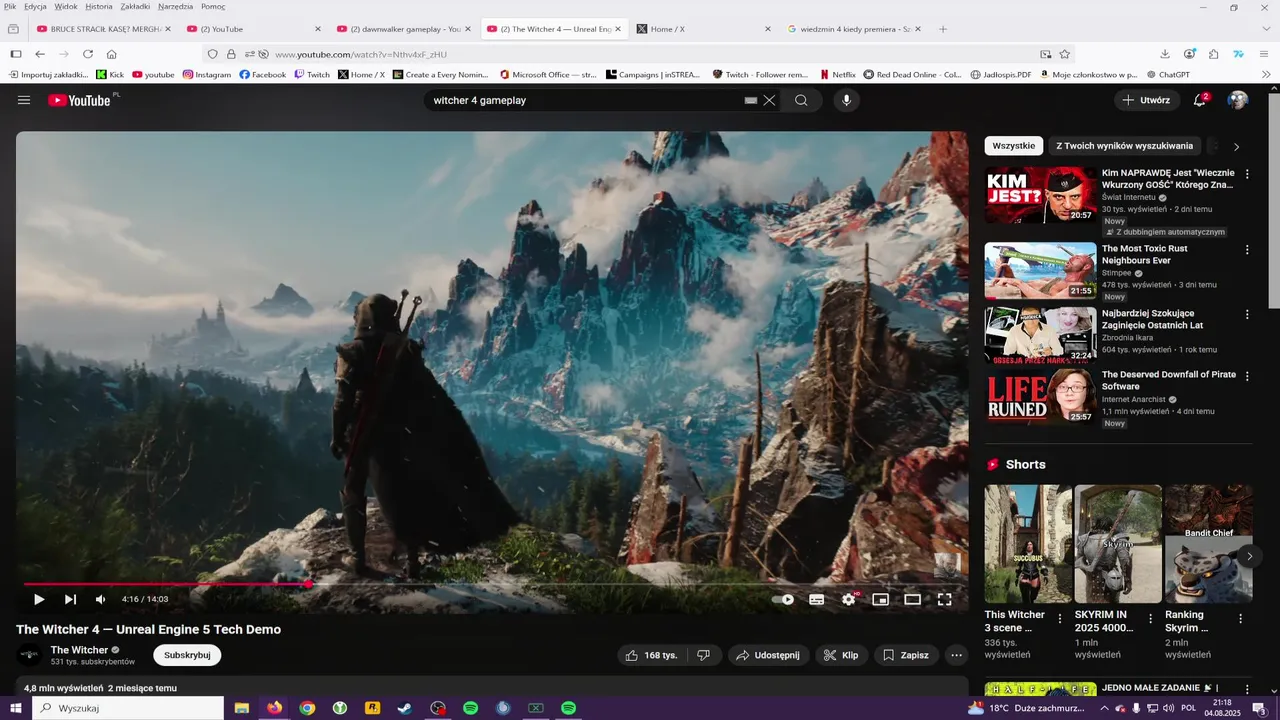
Task: Open the YouTube hamburger guide menu
Action: pyautogui.click(x=24, y=100)
